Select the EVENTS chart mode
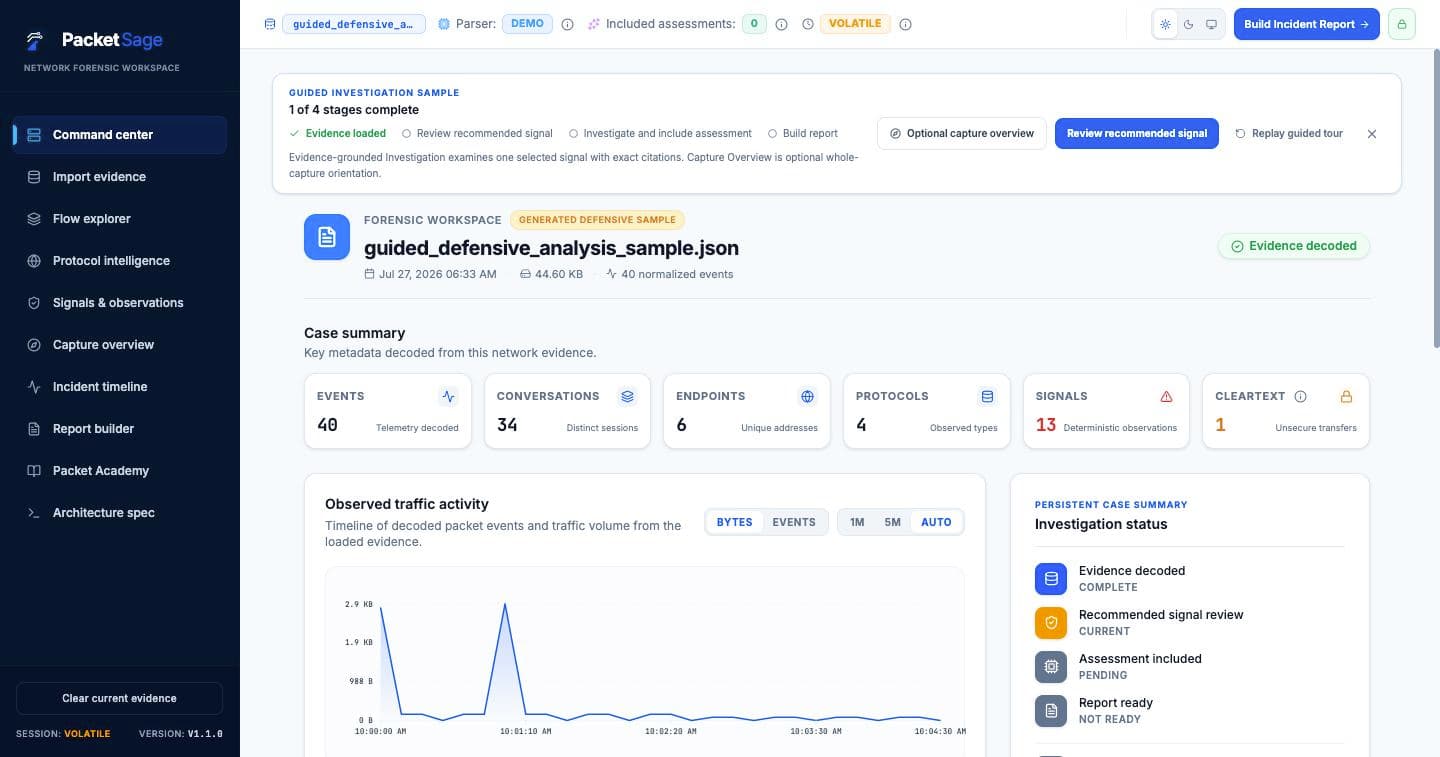1440x757 pixels. click(794, 522)
